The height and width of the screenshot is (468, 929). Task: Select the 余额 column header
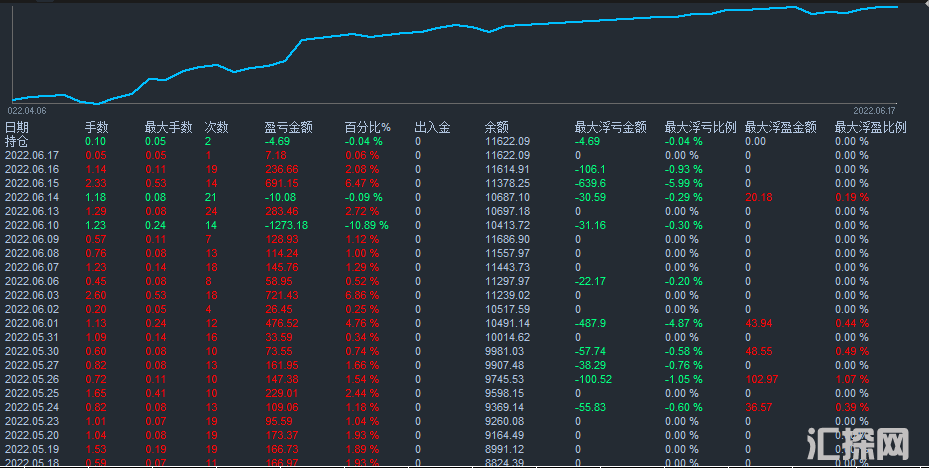tap(497, 128)
